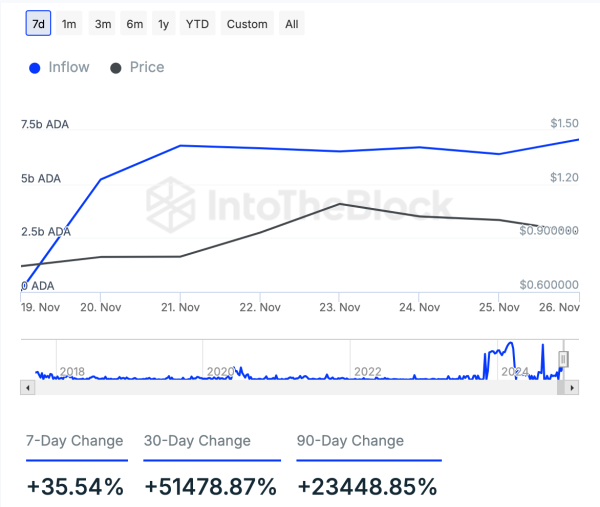Click the 23. Nov date label
Image resolution: width=600 pixels, height=507 pixels.
coord(340,307)
